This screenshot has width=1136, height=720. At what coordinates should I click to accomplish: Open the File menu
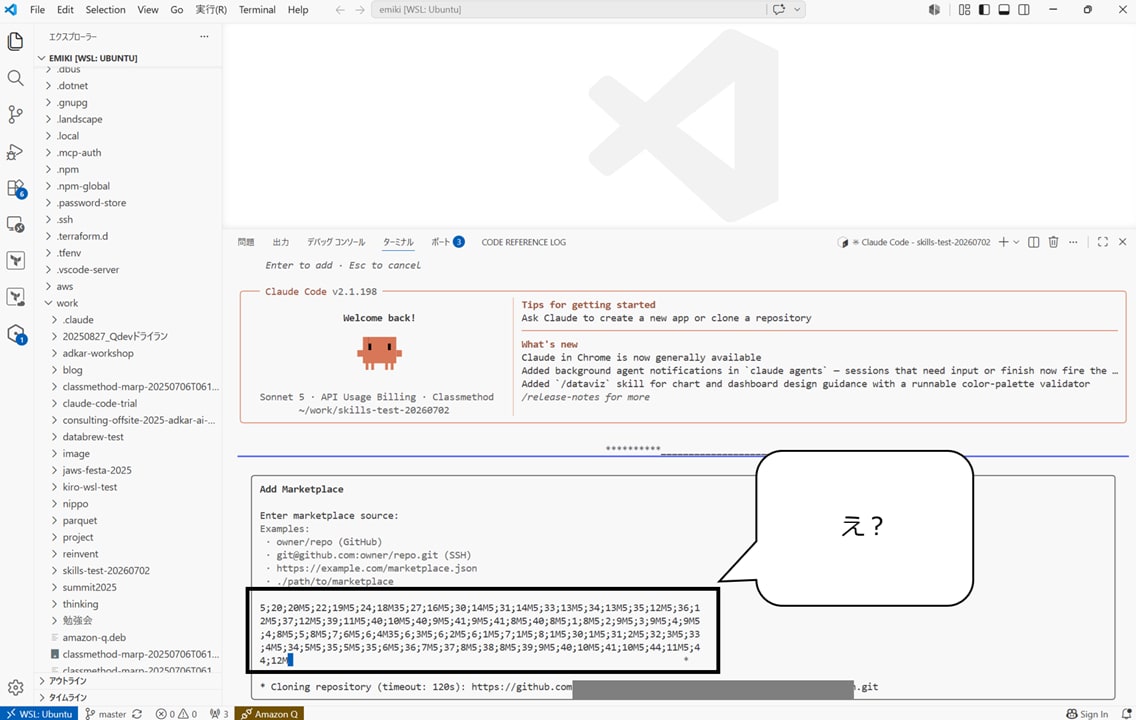37,9
